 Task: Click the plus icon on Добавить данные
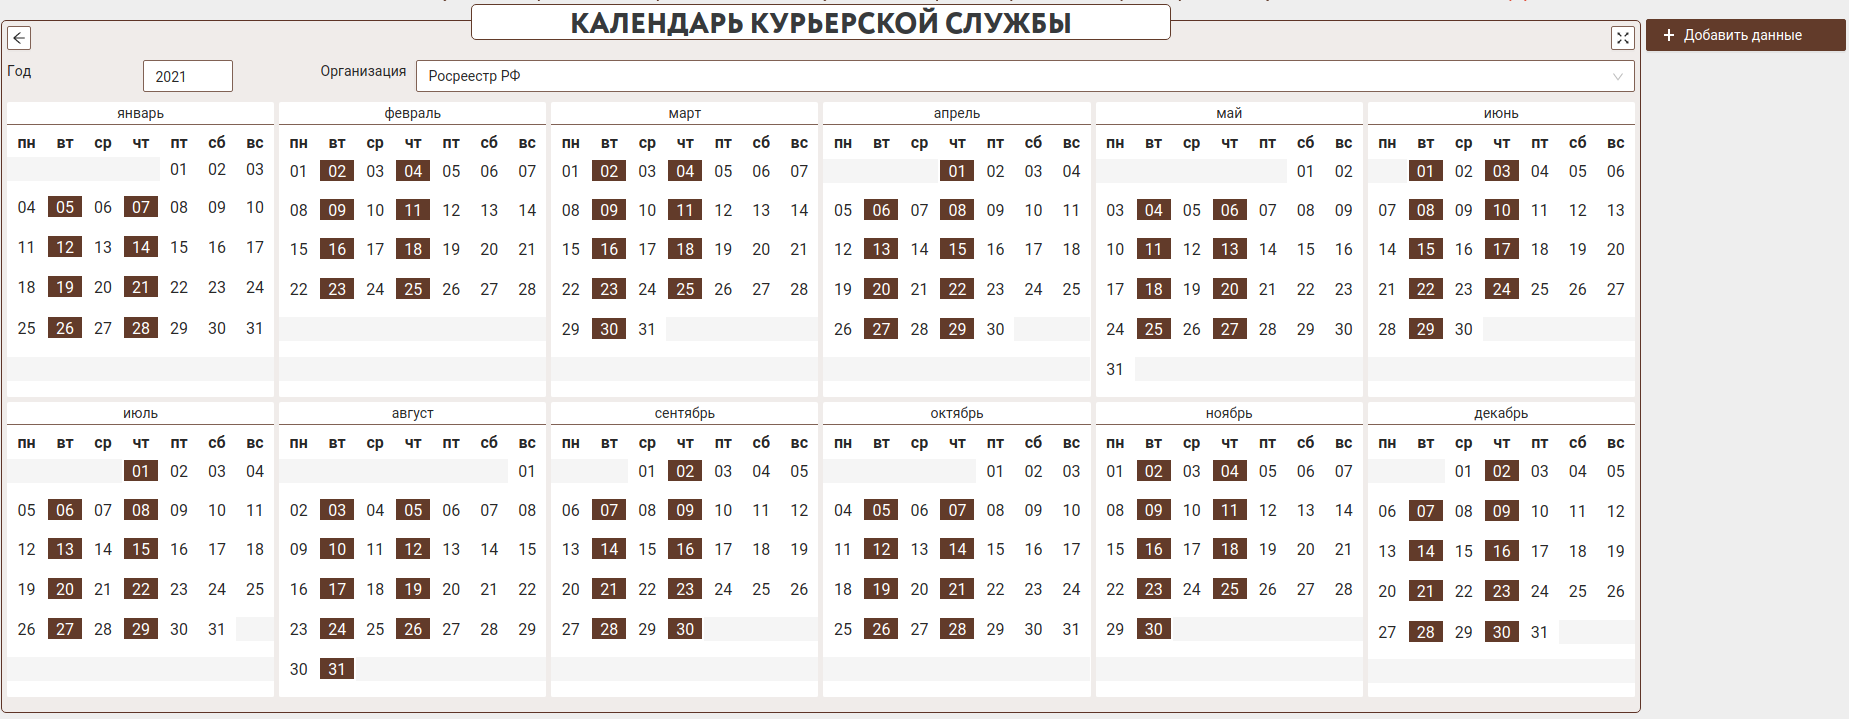1668,35
